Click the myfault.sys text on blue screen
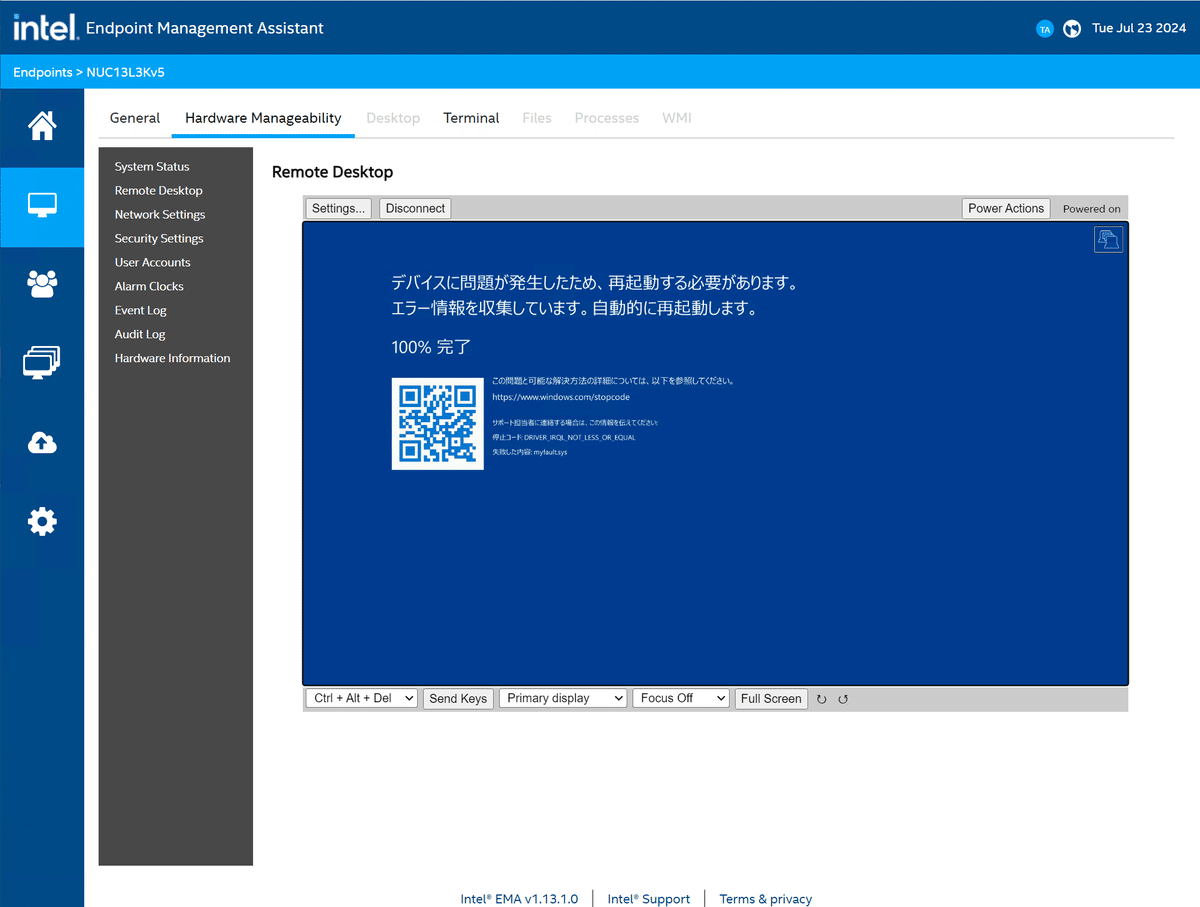Screen dimensions: 1200x907 tap(550, 453)
